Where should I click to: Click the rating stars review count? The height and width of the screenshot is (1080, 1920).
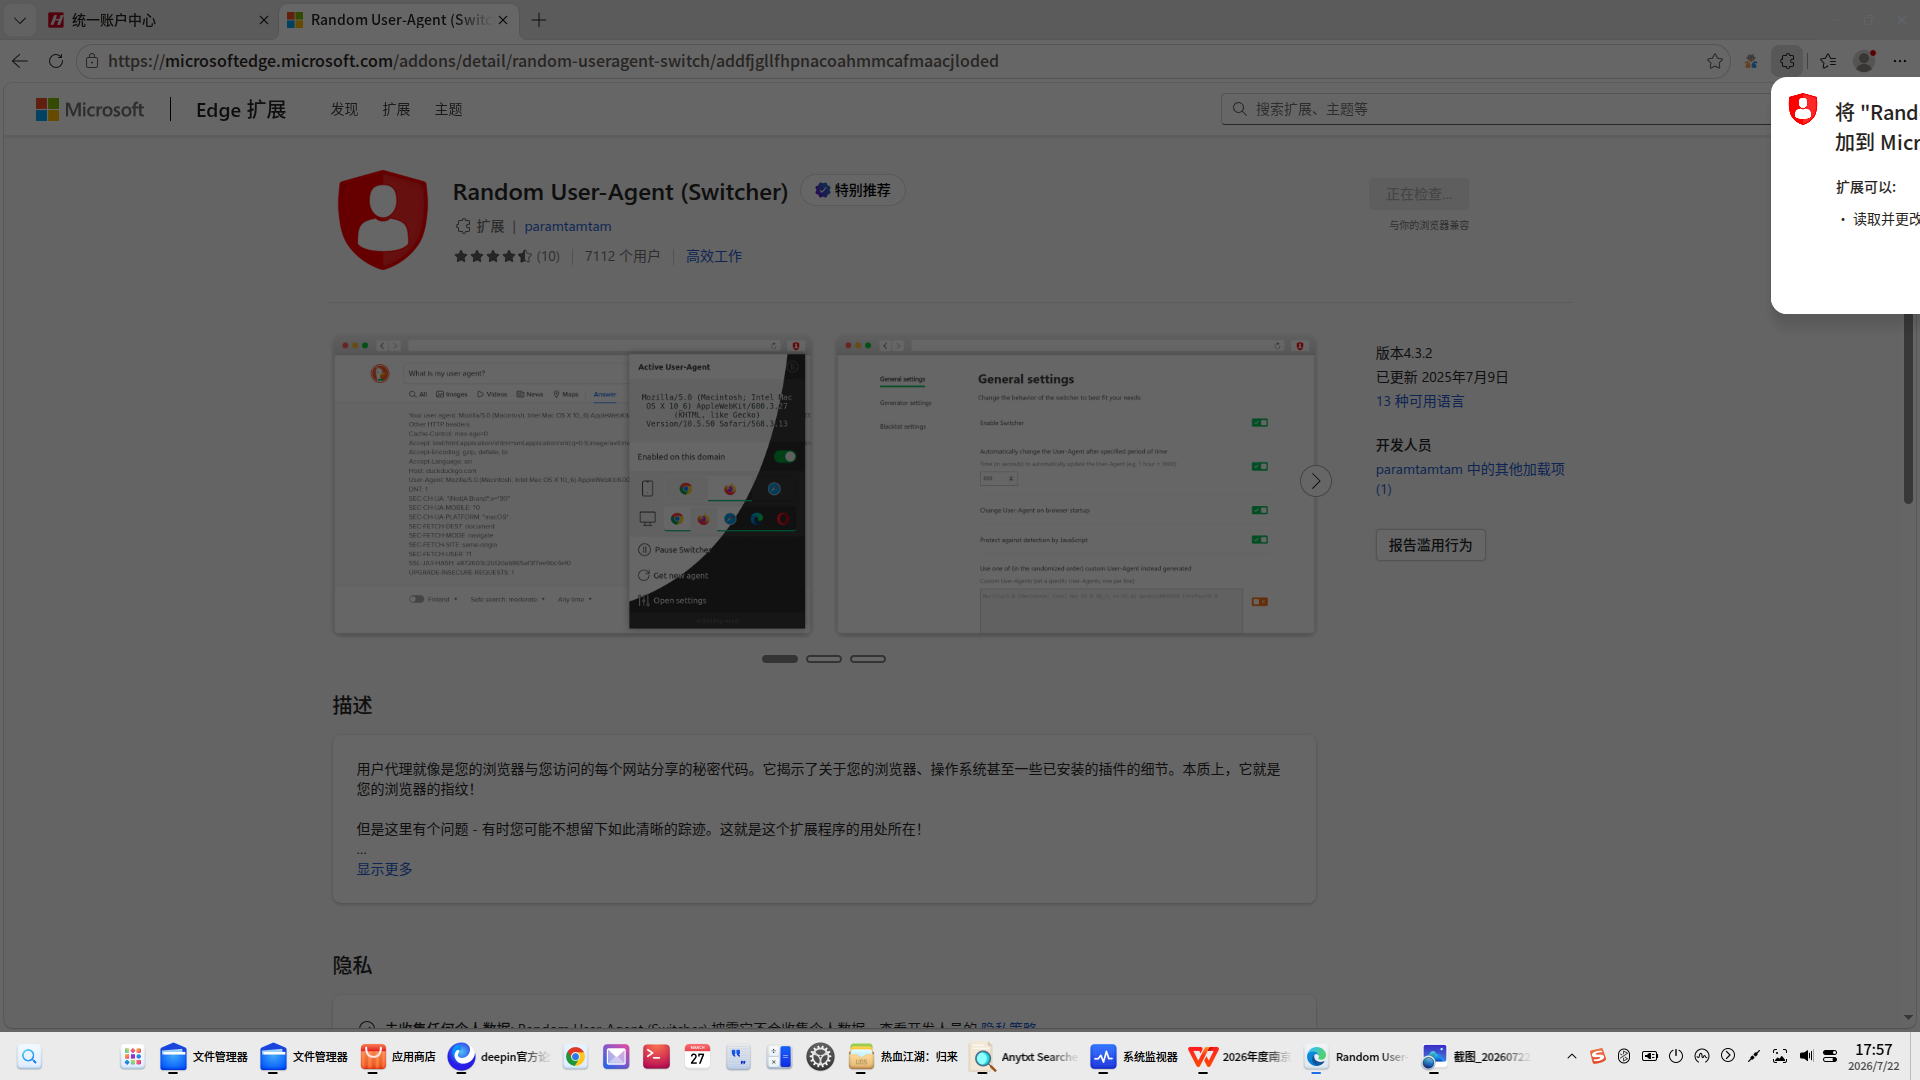(x=548, y=256)
